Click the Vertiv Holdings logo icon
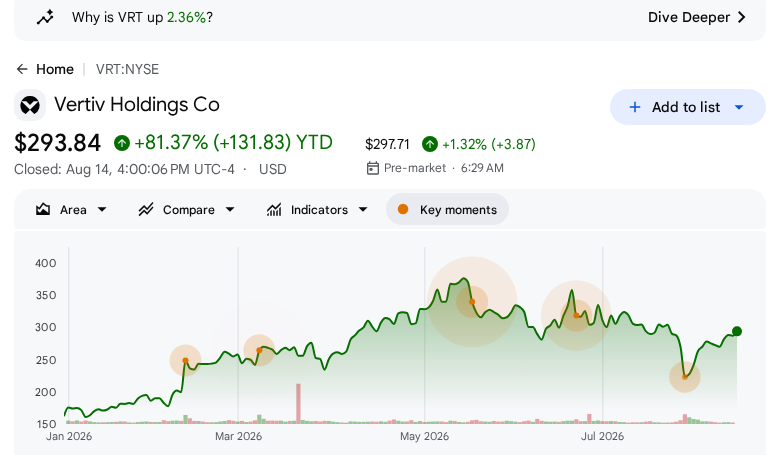 pyautogui.click(x=30, y=105)
